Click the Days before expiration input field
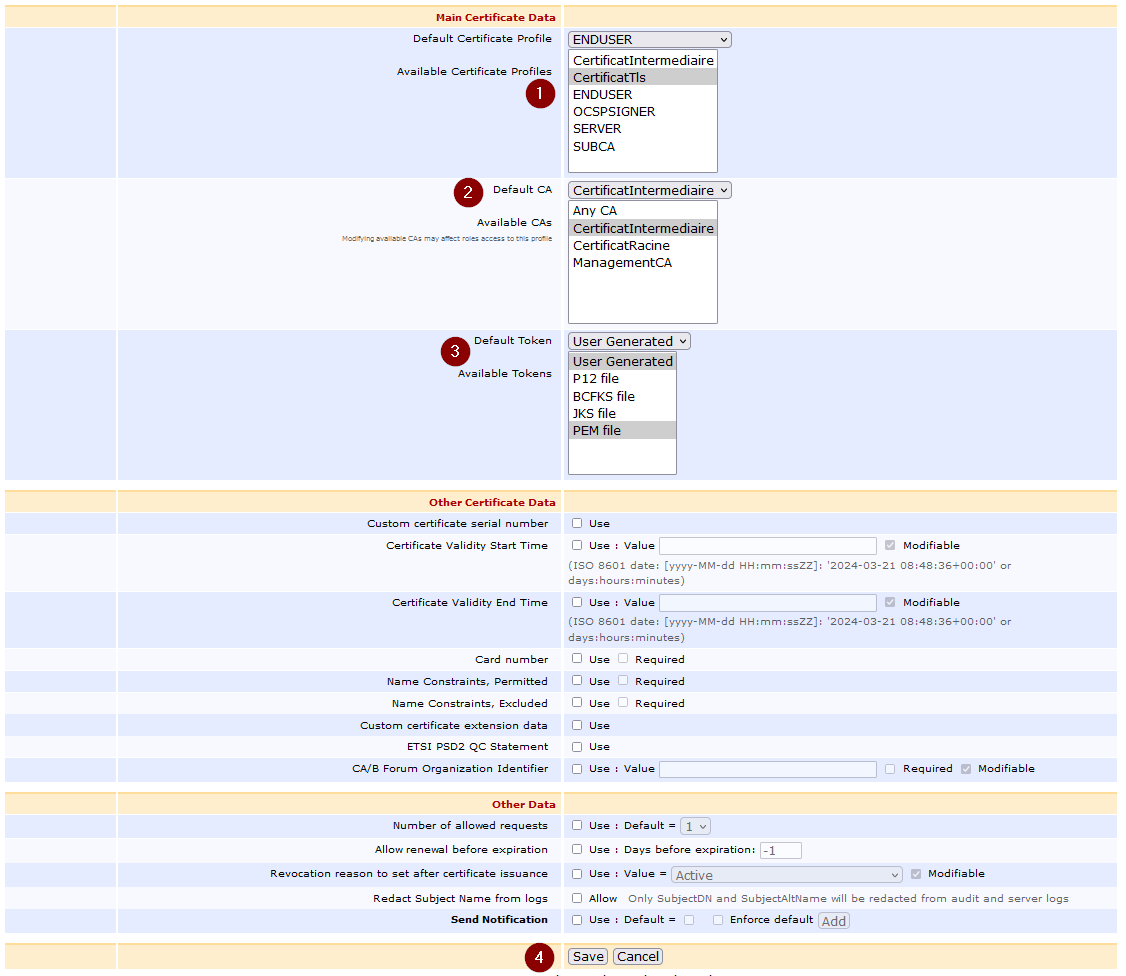Viewport: 1126px width, 976px height. (780, 850)
